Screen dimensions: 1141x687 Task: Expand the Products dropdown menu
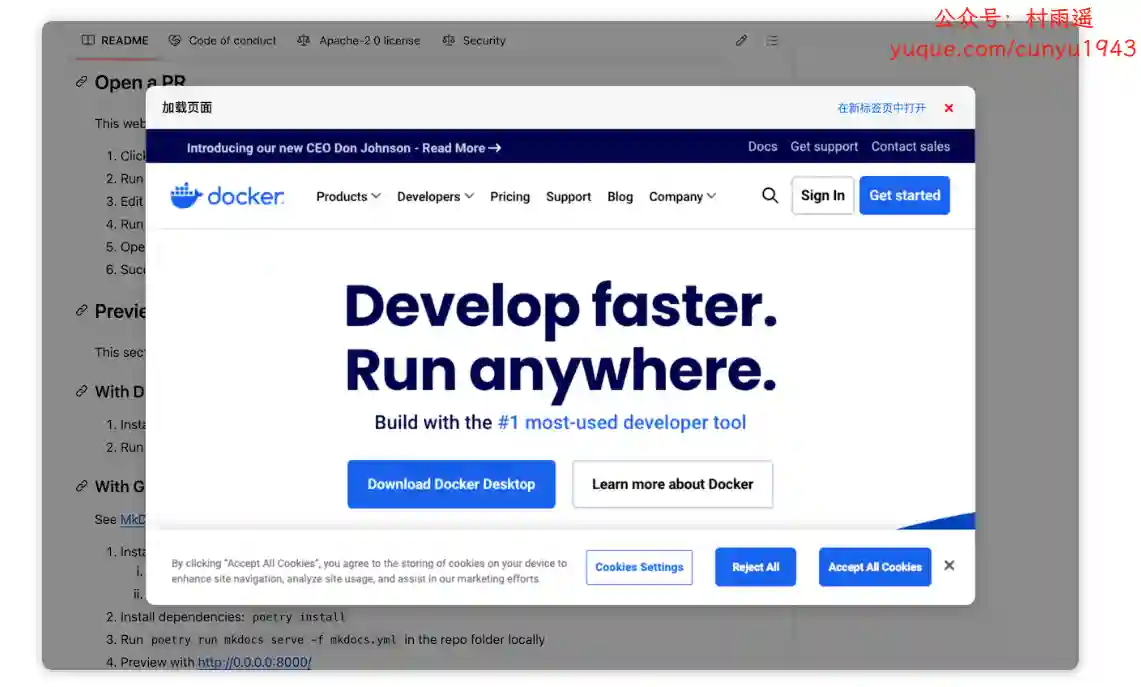348,196
